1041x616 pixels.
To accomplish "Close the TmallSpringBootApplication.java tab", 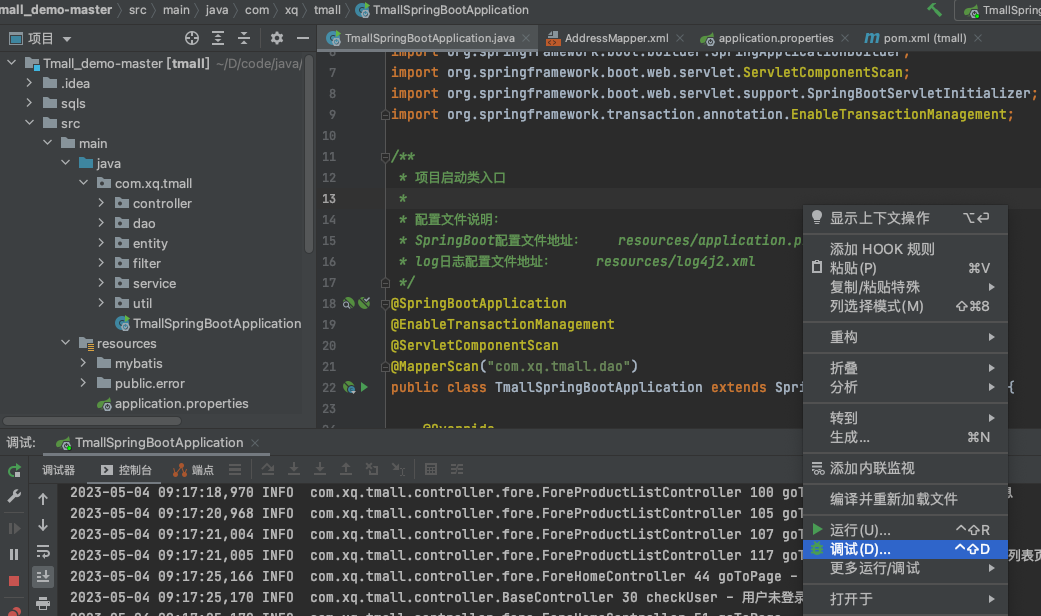I will (526, 38).
